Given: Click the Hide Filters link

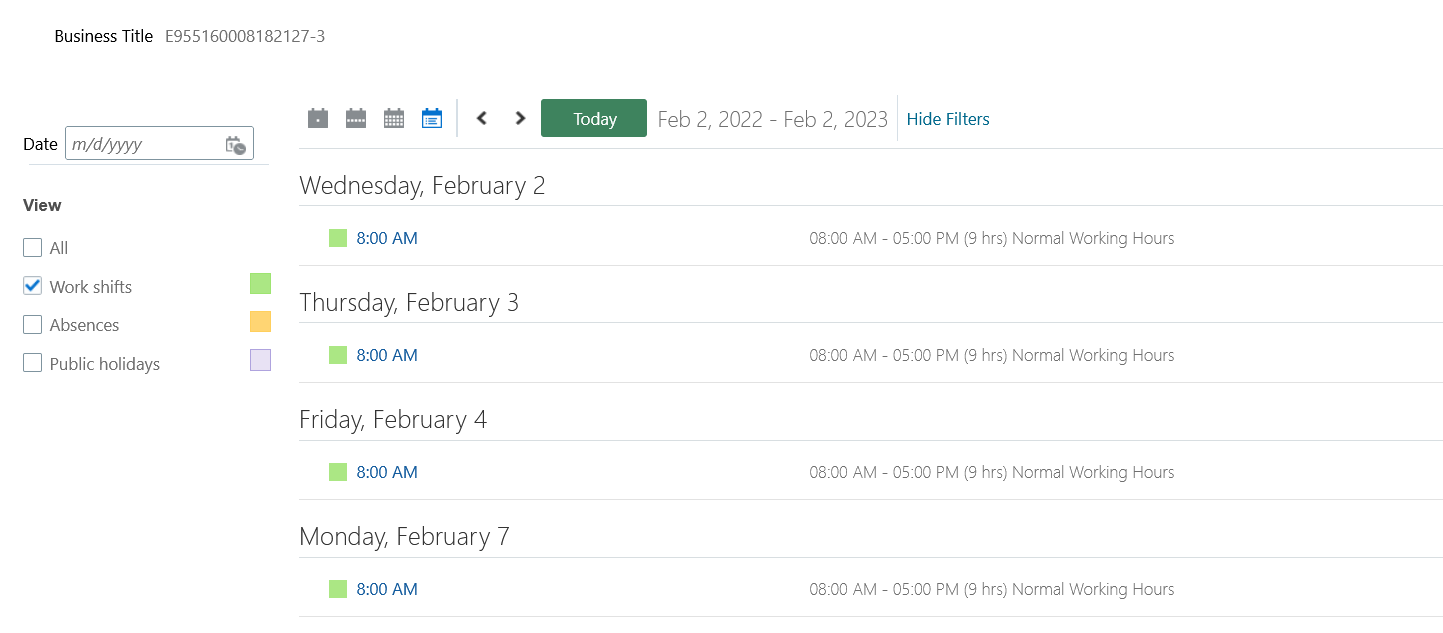Looking at the screenshot, I should pos(948,119).
